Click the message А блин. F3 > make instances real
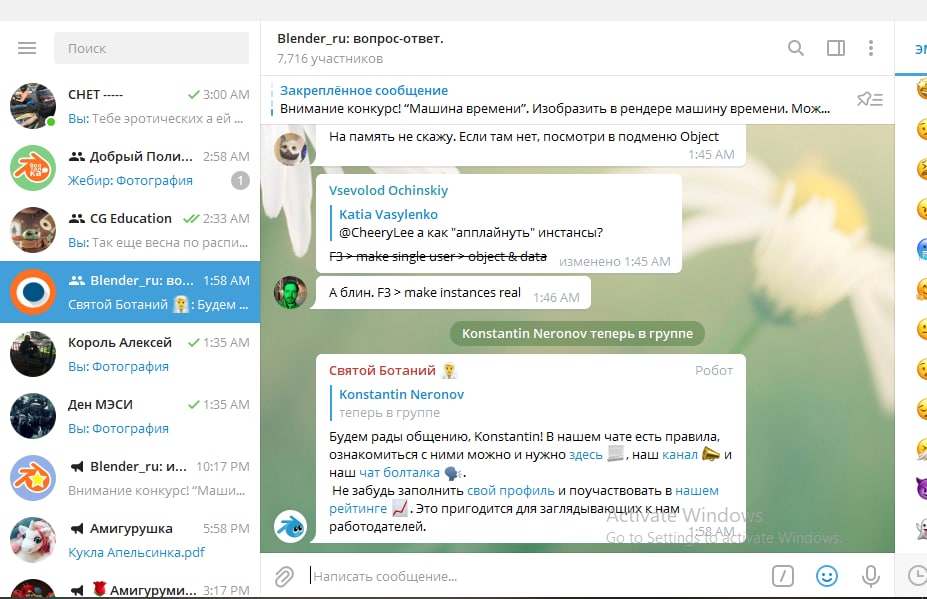This screenshot has height=599, width=927. pyautogui.click(x=452, y=293)
